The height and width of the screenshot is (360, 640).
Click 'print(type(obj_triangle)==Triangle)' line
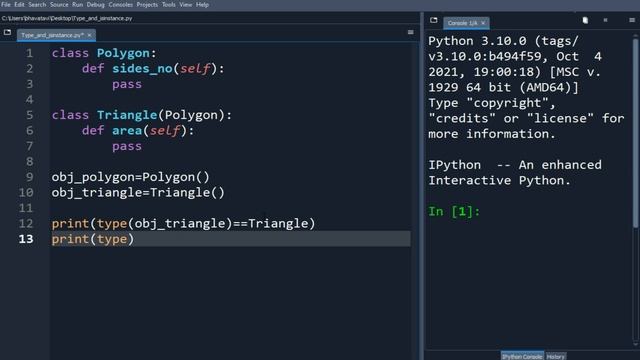tap(183, 224)
